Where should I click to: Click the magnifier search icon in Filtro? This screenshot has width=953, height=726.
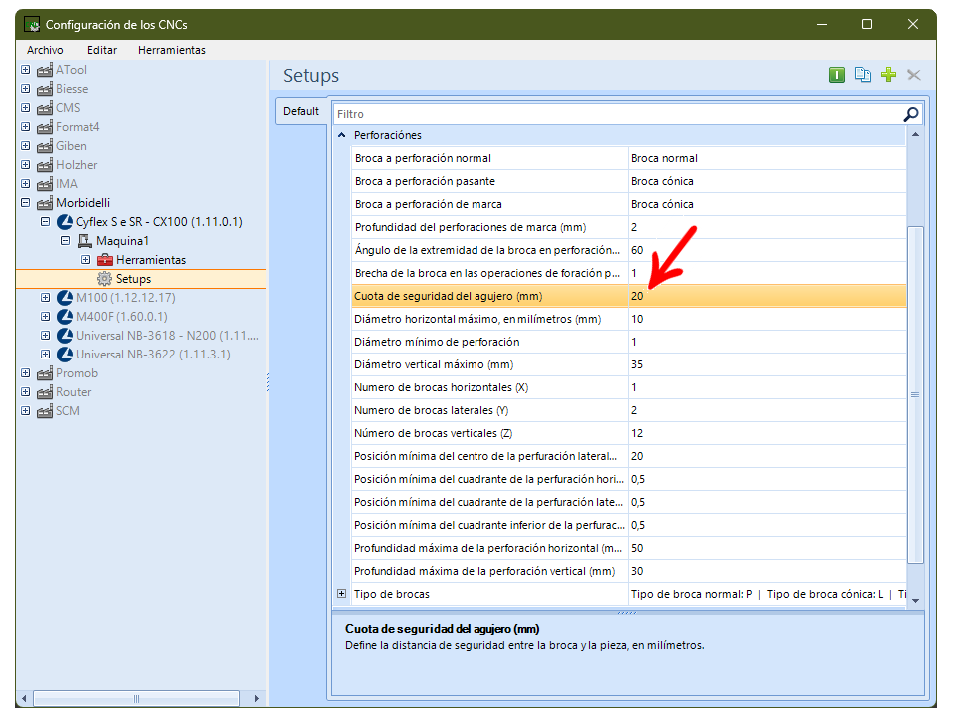tap(910, 114)
